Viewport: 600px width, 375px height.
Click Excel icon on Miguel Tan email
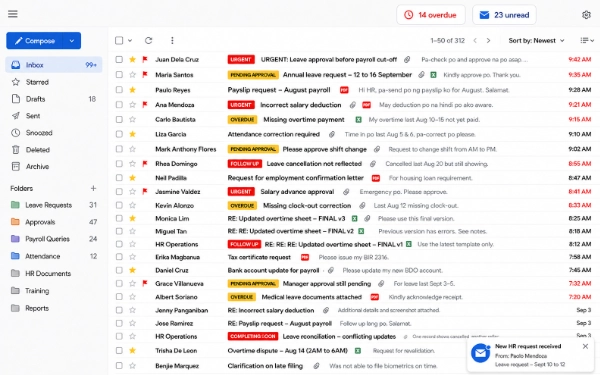tap(361, 231)
